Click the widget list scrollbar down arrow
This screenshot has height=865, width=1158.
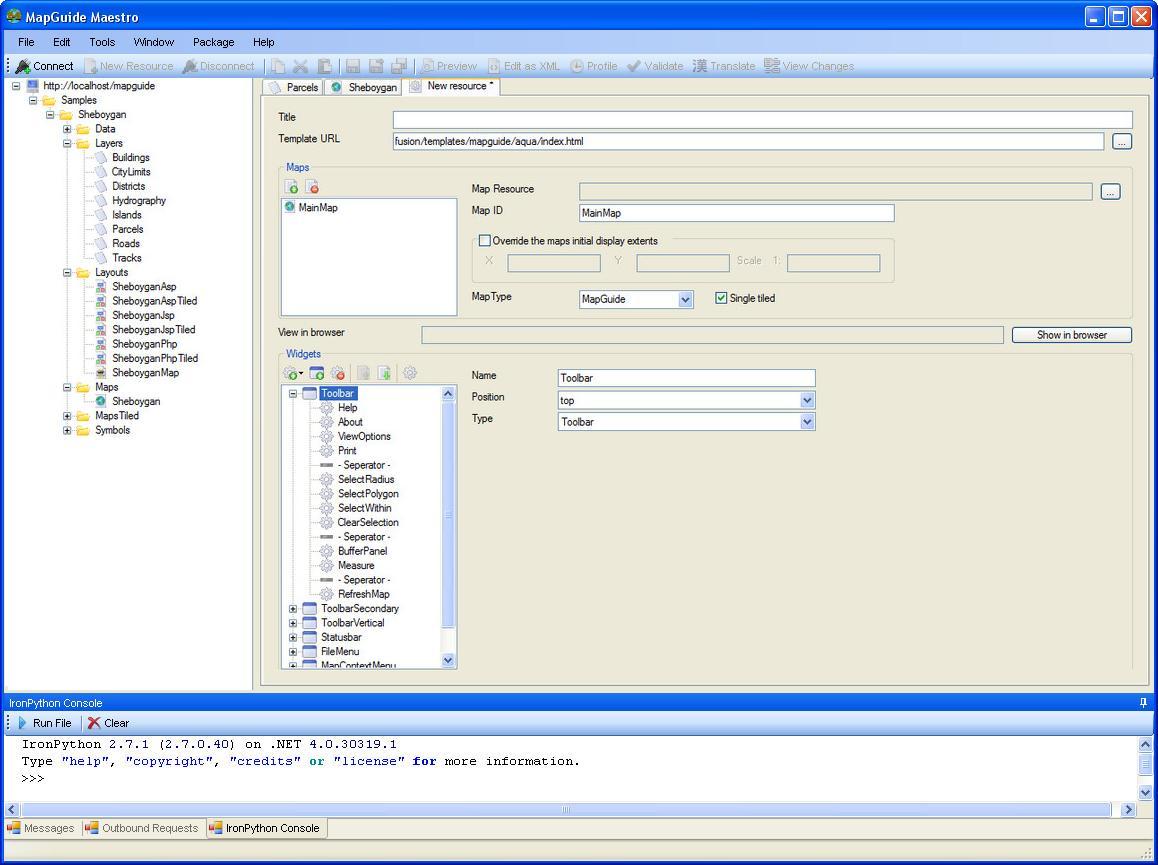pyautogui.click(x=448, y=659)
